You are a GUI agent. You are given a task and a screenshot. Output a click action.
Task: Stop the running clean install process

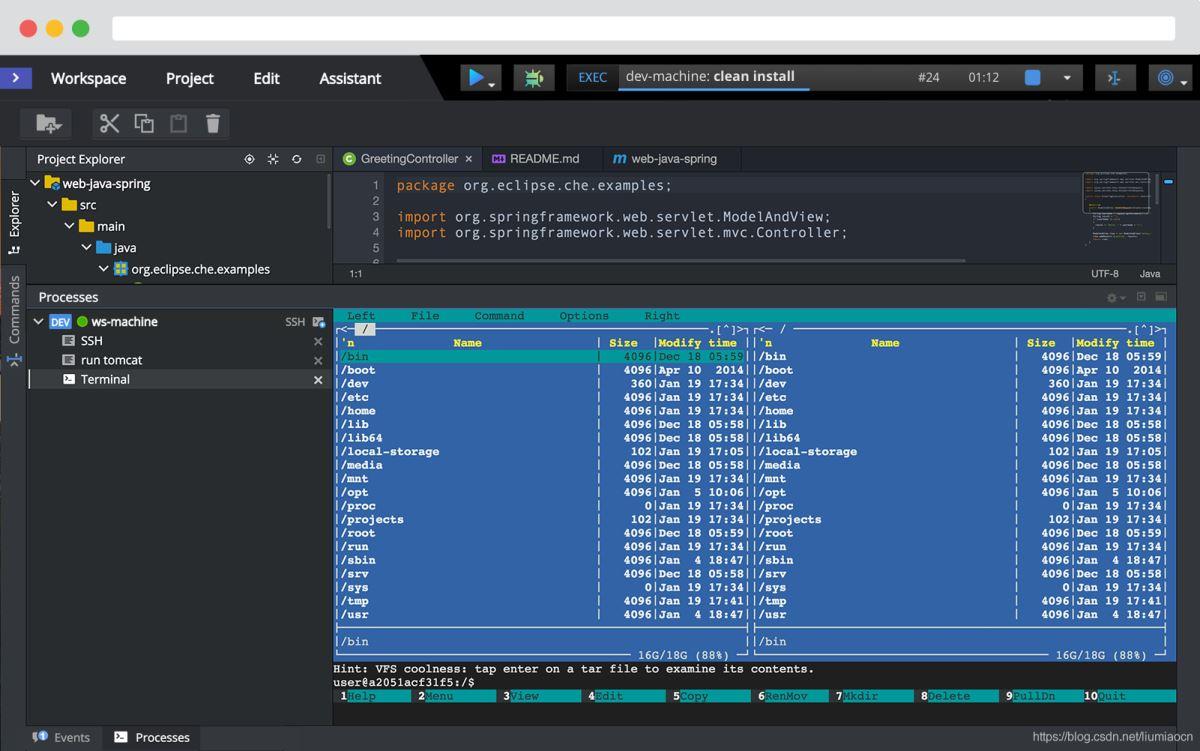1033,77
